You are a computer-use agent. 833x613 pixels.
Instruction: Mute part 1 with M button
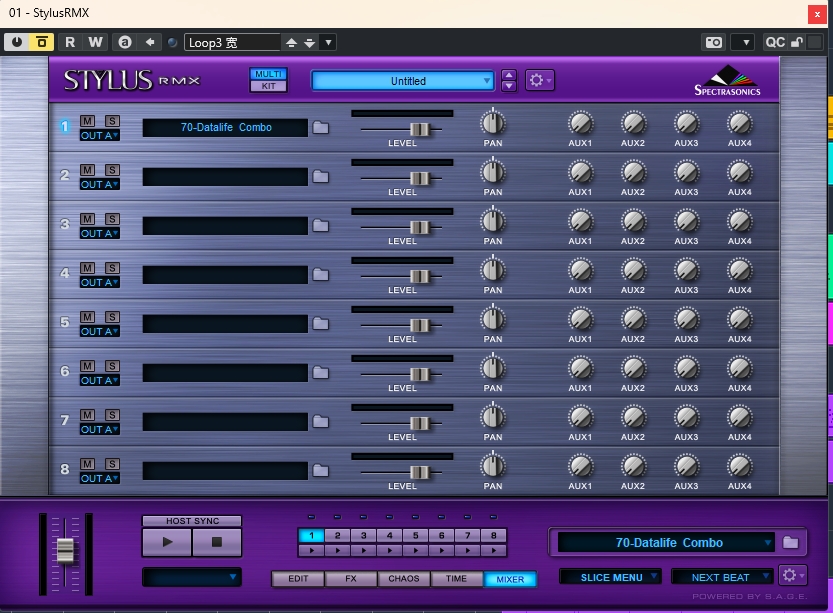coord(88,121)
